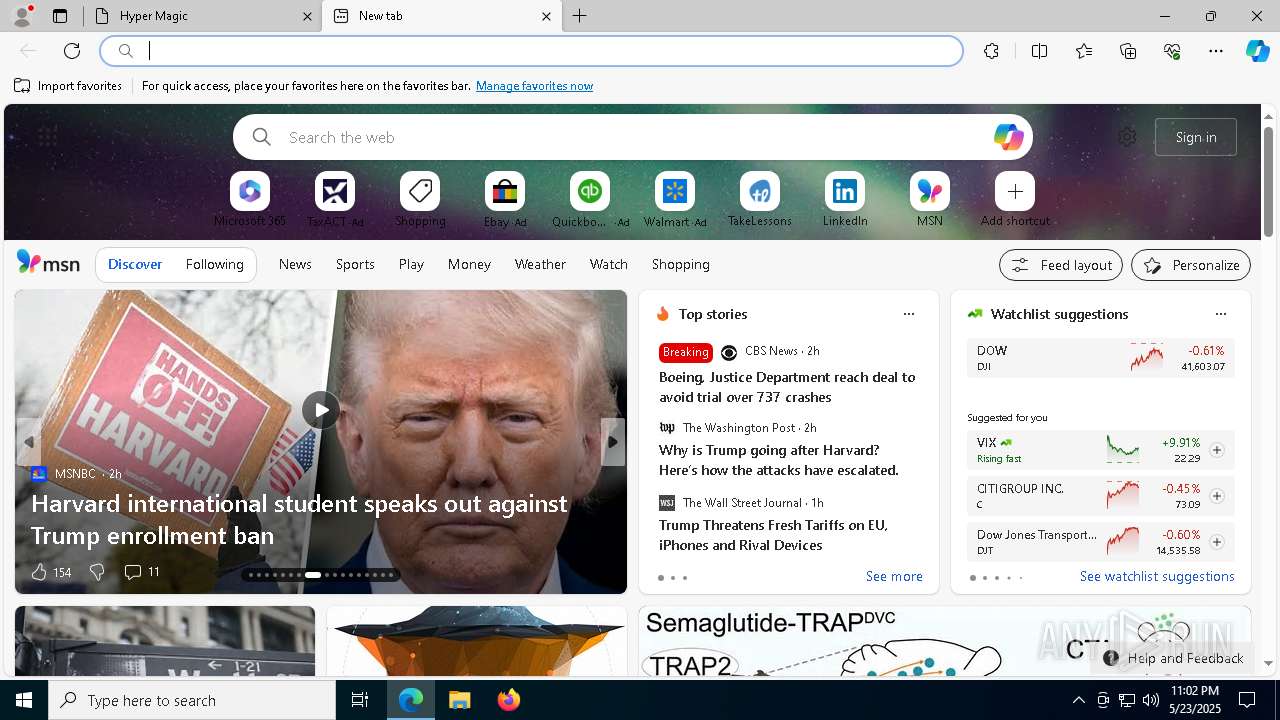Add VIX to watchlist

point(1216,450)
